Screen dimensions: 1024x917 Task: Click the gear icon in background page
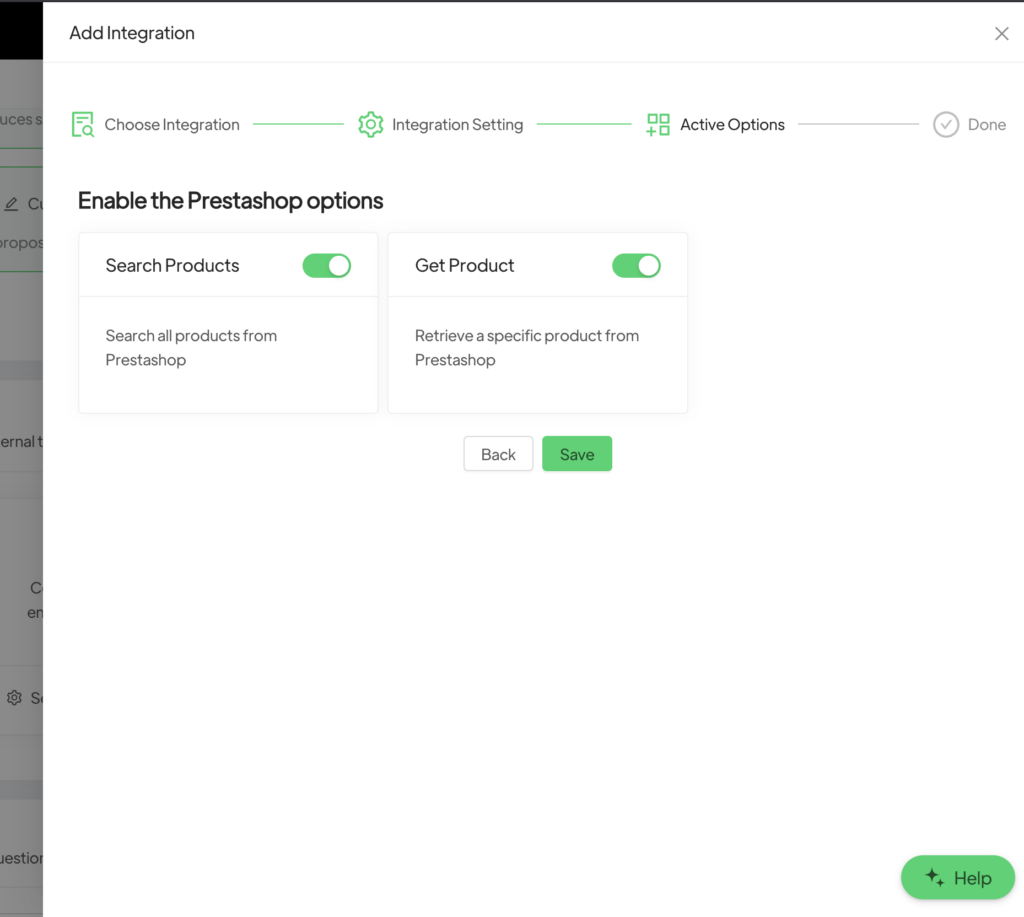click(x=14, y=698)
